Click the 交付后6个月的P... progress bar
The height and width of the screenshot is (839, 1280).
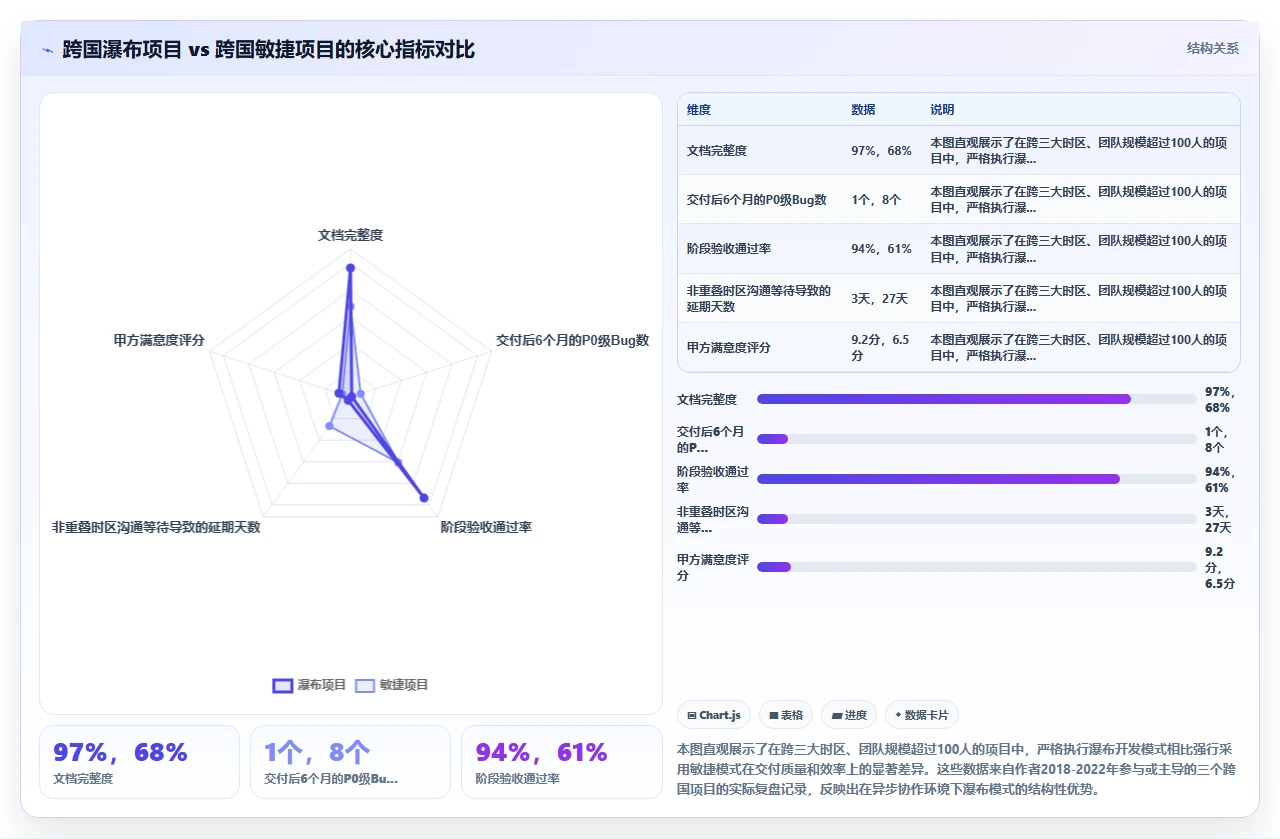point(977,439)
